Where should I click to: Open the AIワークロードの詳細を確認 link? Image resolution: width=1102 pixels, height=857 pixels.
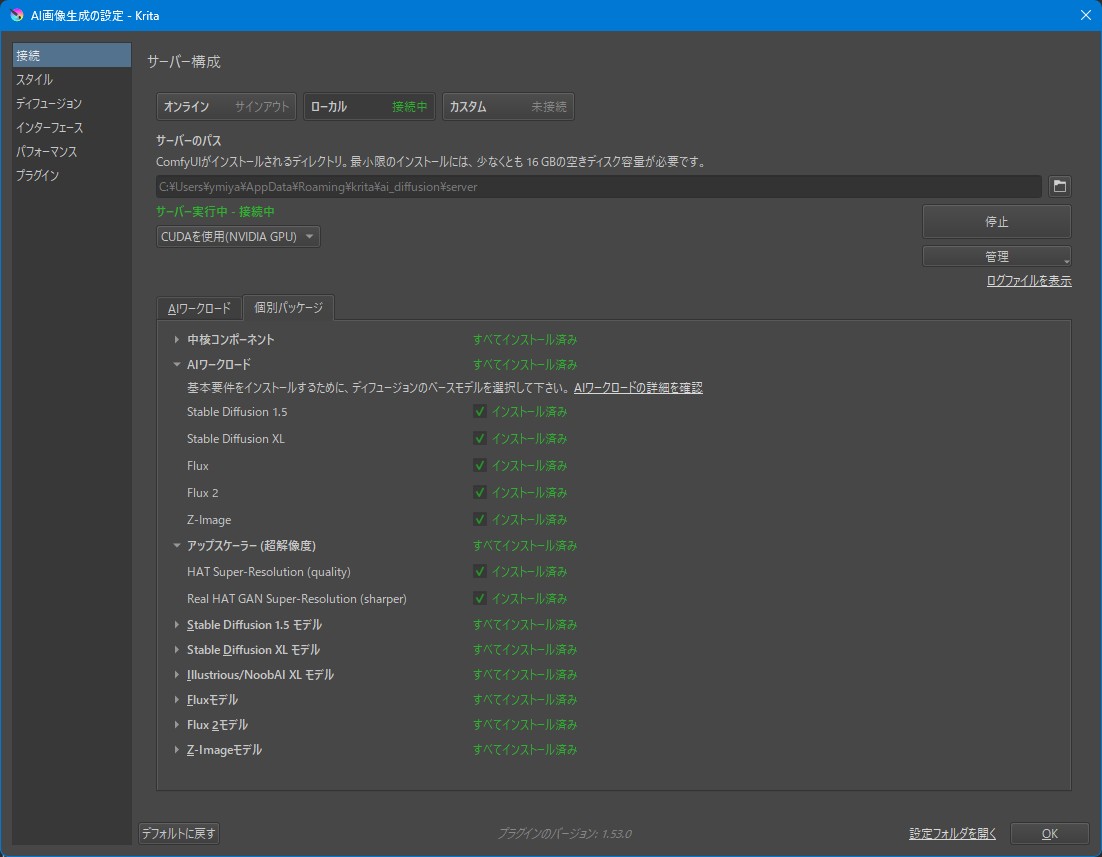[x=638, y=387]
